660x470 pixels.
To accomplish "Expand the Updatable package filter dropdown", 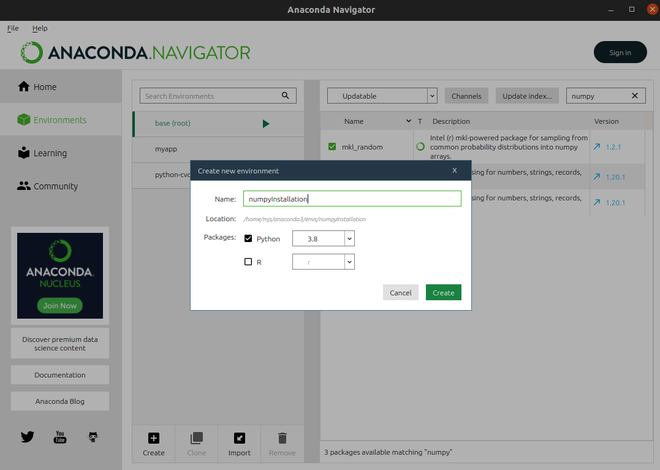I will coord(432,96).
